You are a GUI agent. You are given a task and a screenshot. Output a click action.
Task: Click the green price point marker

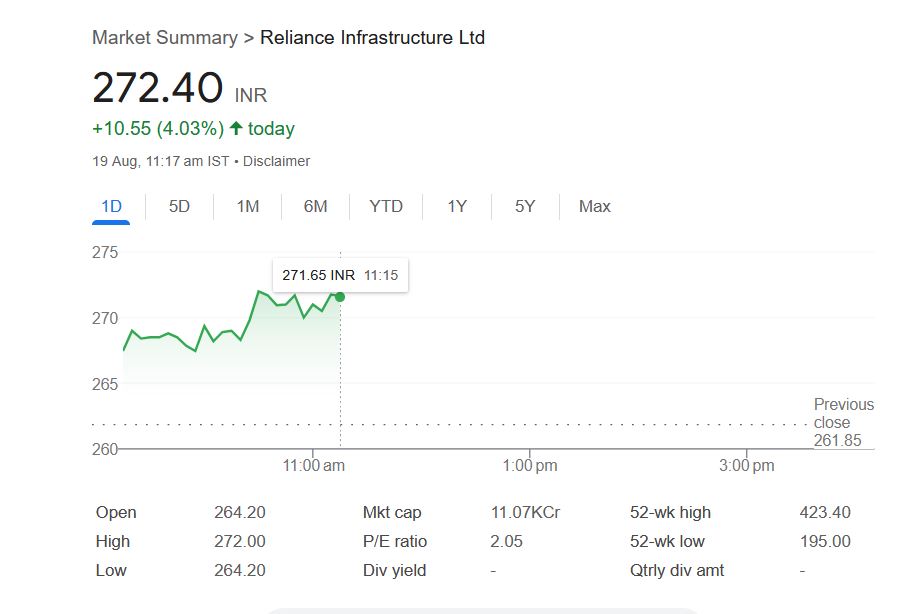[x=340, y=296]
